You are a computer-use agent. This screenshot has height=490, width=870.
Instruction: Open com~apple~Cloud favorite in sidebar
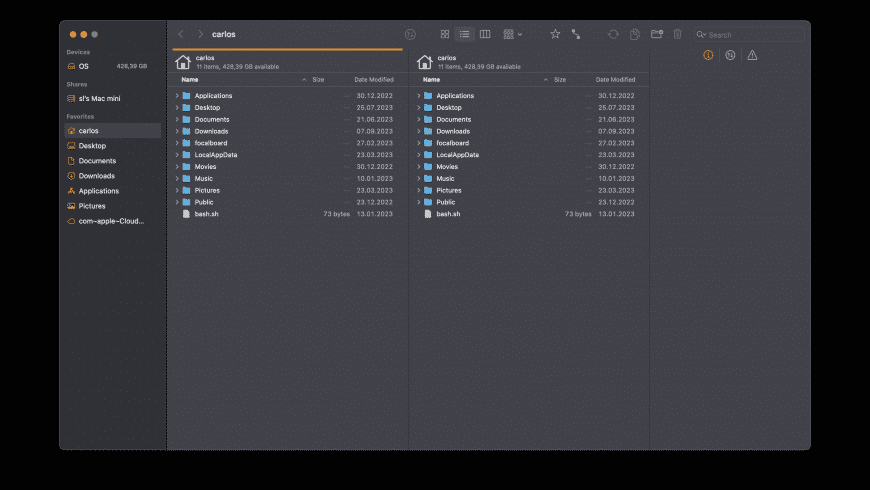coord(113,221)
